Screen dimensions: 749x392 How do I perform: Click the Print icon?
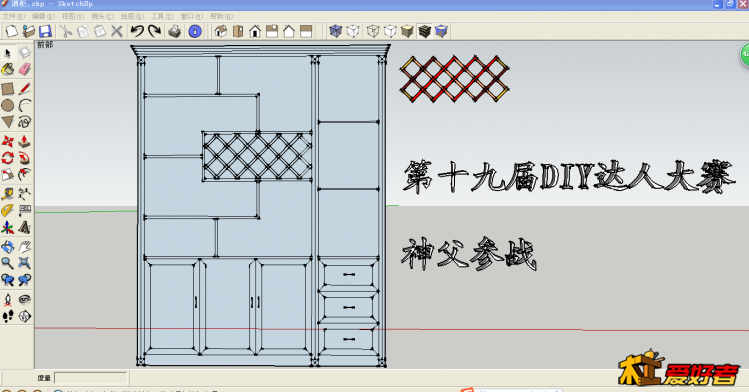point(174,32)
